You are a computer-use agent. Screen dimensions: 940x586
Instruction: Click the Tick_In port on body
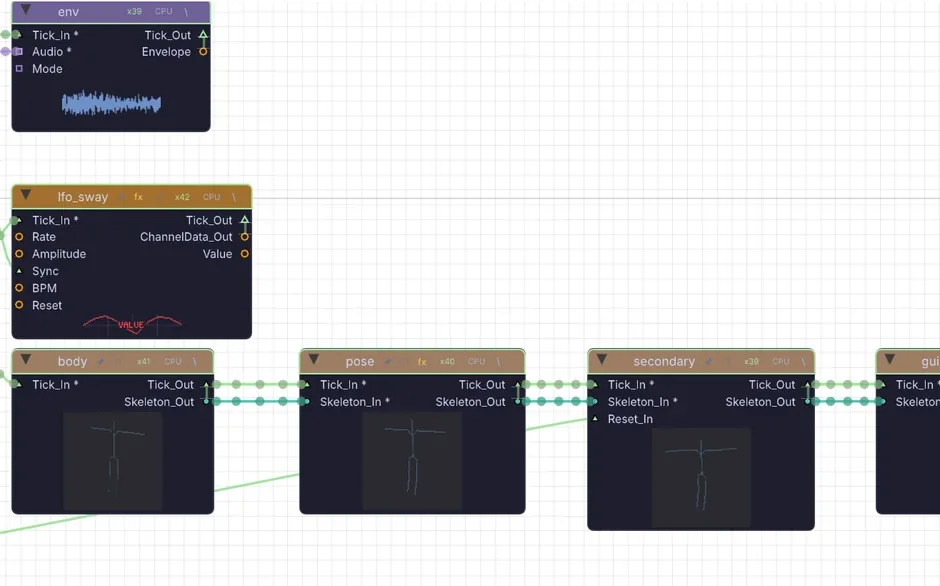tap(18, 384)
